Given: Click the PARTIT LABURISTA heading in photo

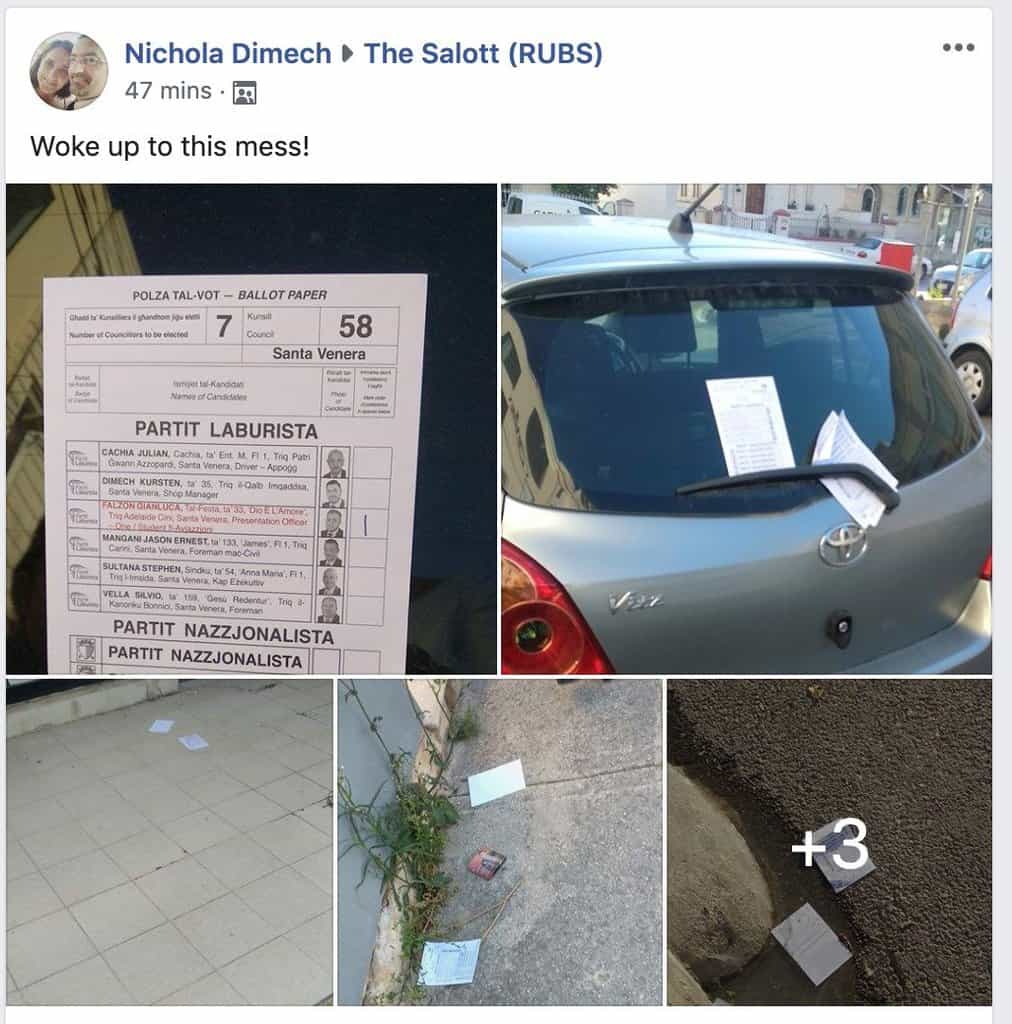Looking at the screenshot, I should coord(226,430).
